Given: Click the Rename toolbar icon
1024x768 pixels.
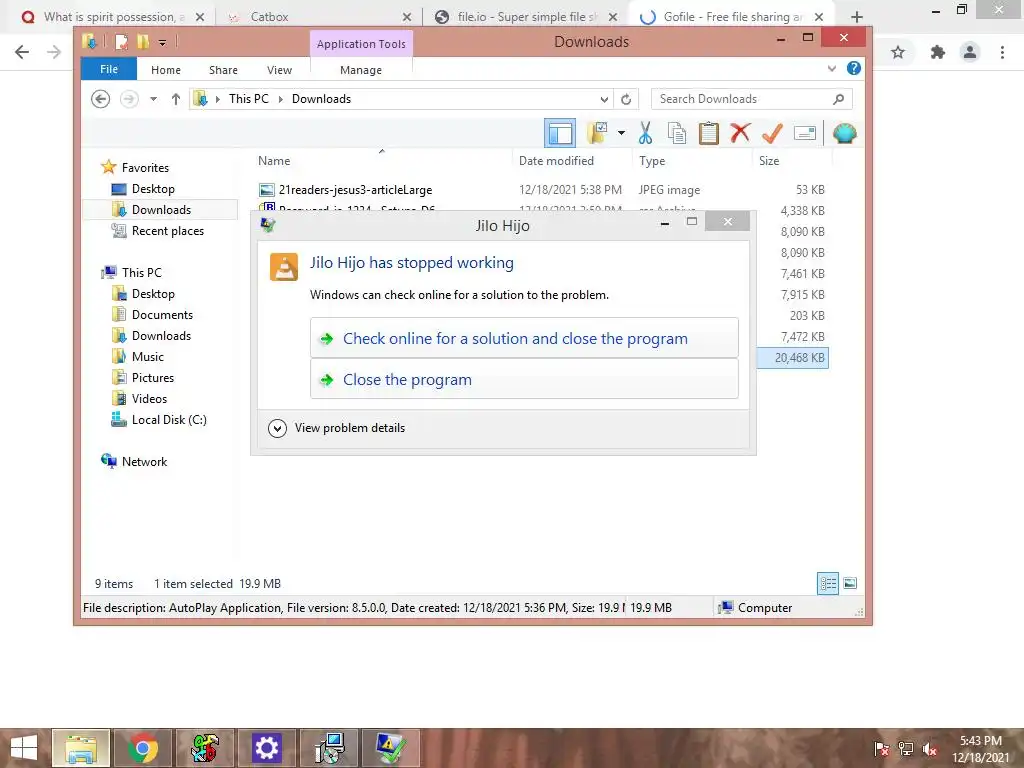Looking at the screenshot, I should pyautogui.click(x=805, y=133).
